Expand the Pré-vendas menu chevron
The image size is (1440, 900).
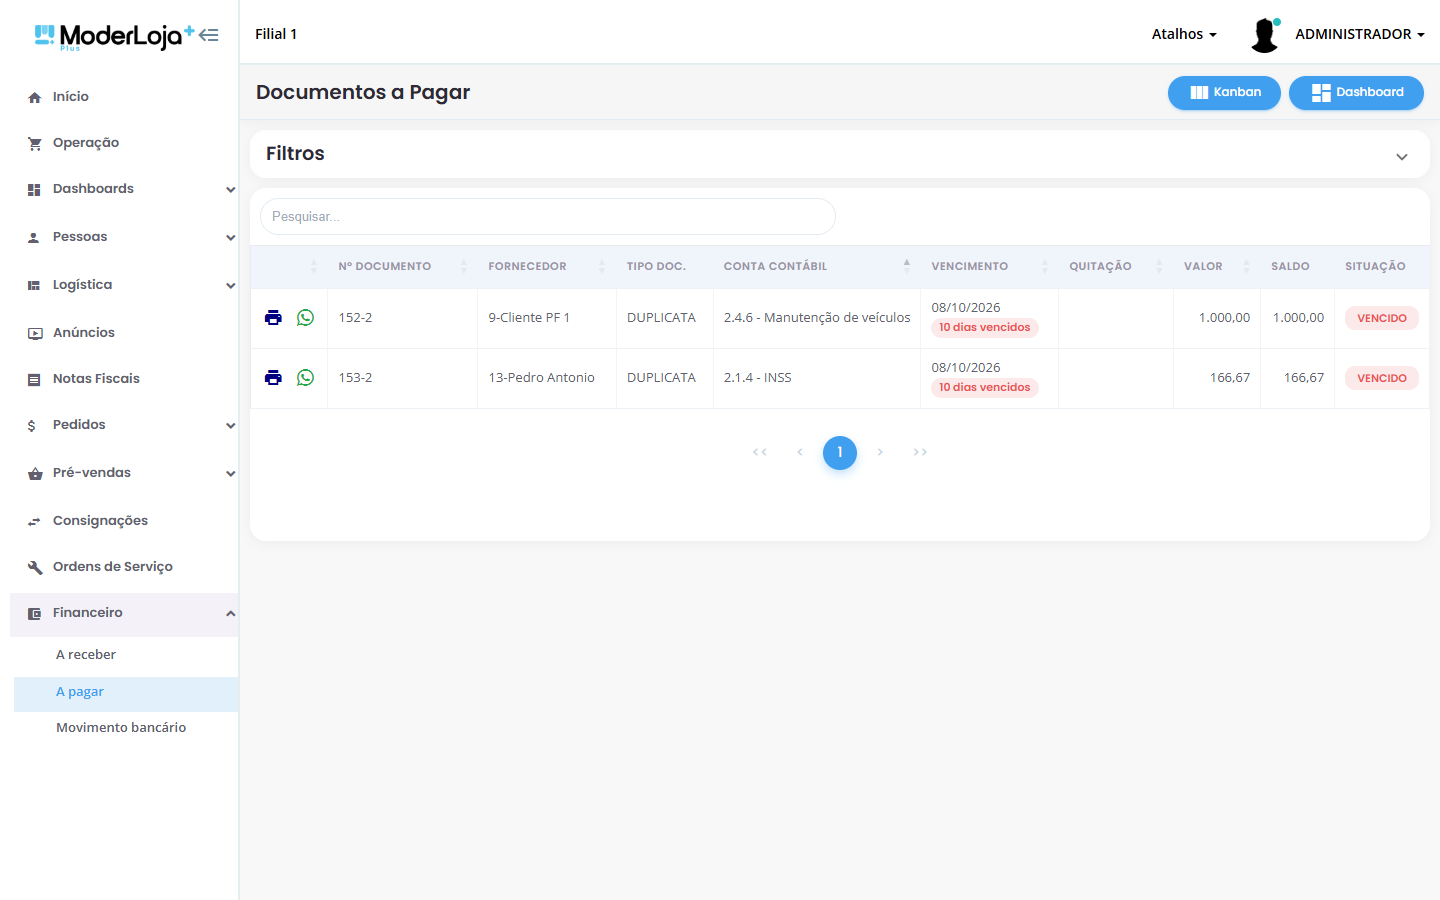click(x=230, y=473)
